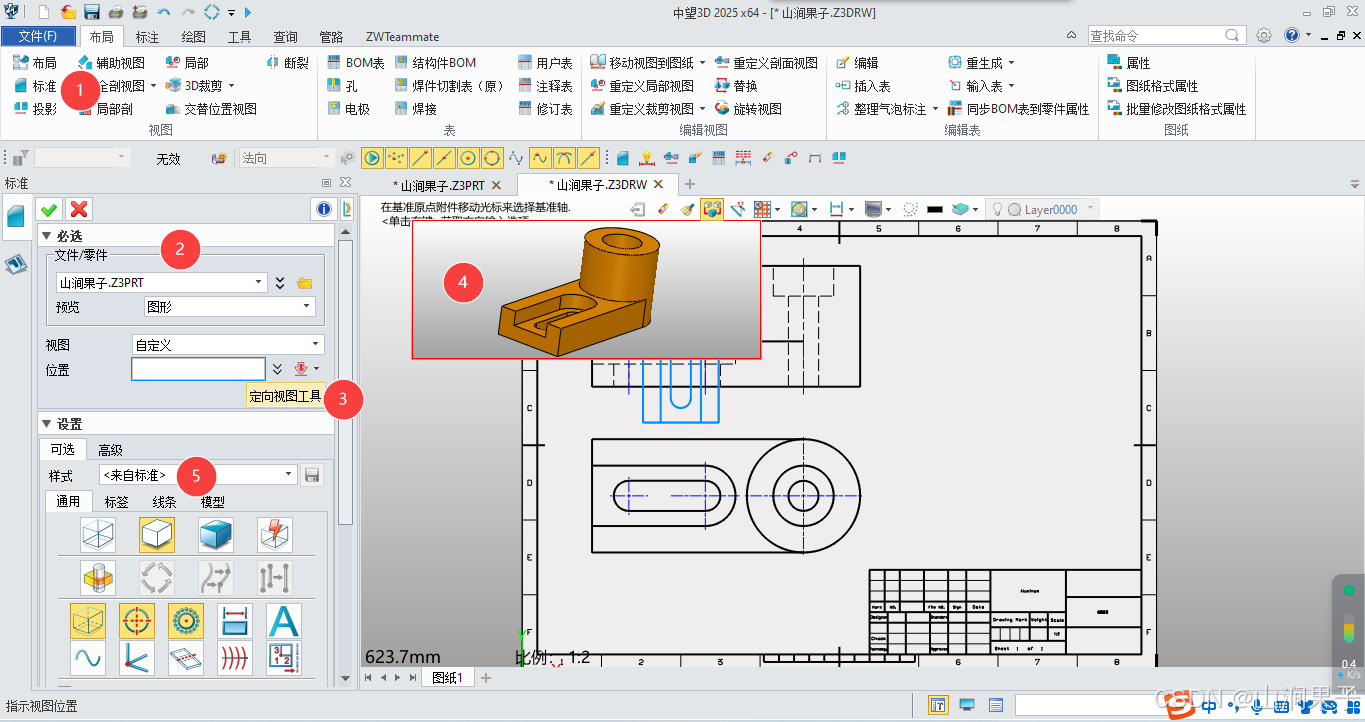The width and height of the screenshot is (1365, 722).
Task: Click into the 位置 input field
Action: [198, 369]
